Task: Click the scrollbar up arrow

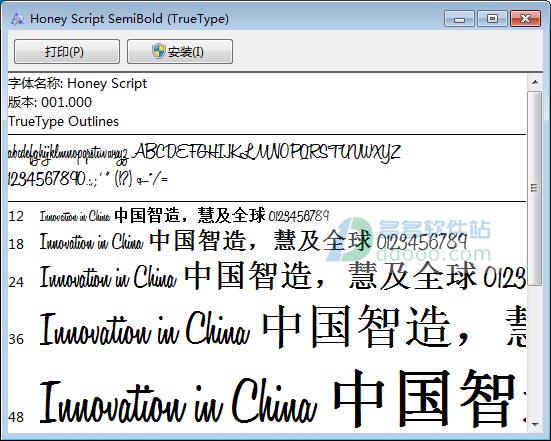Action: tap(535, 83)
